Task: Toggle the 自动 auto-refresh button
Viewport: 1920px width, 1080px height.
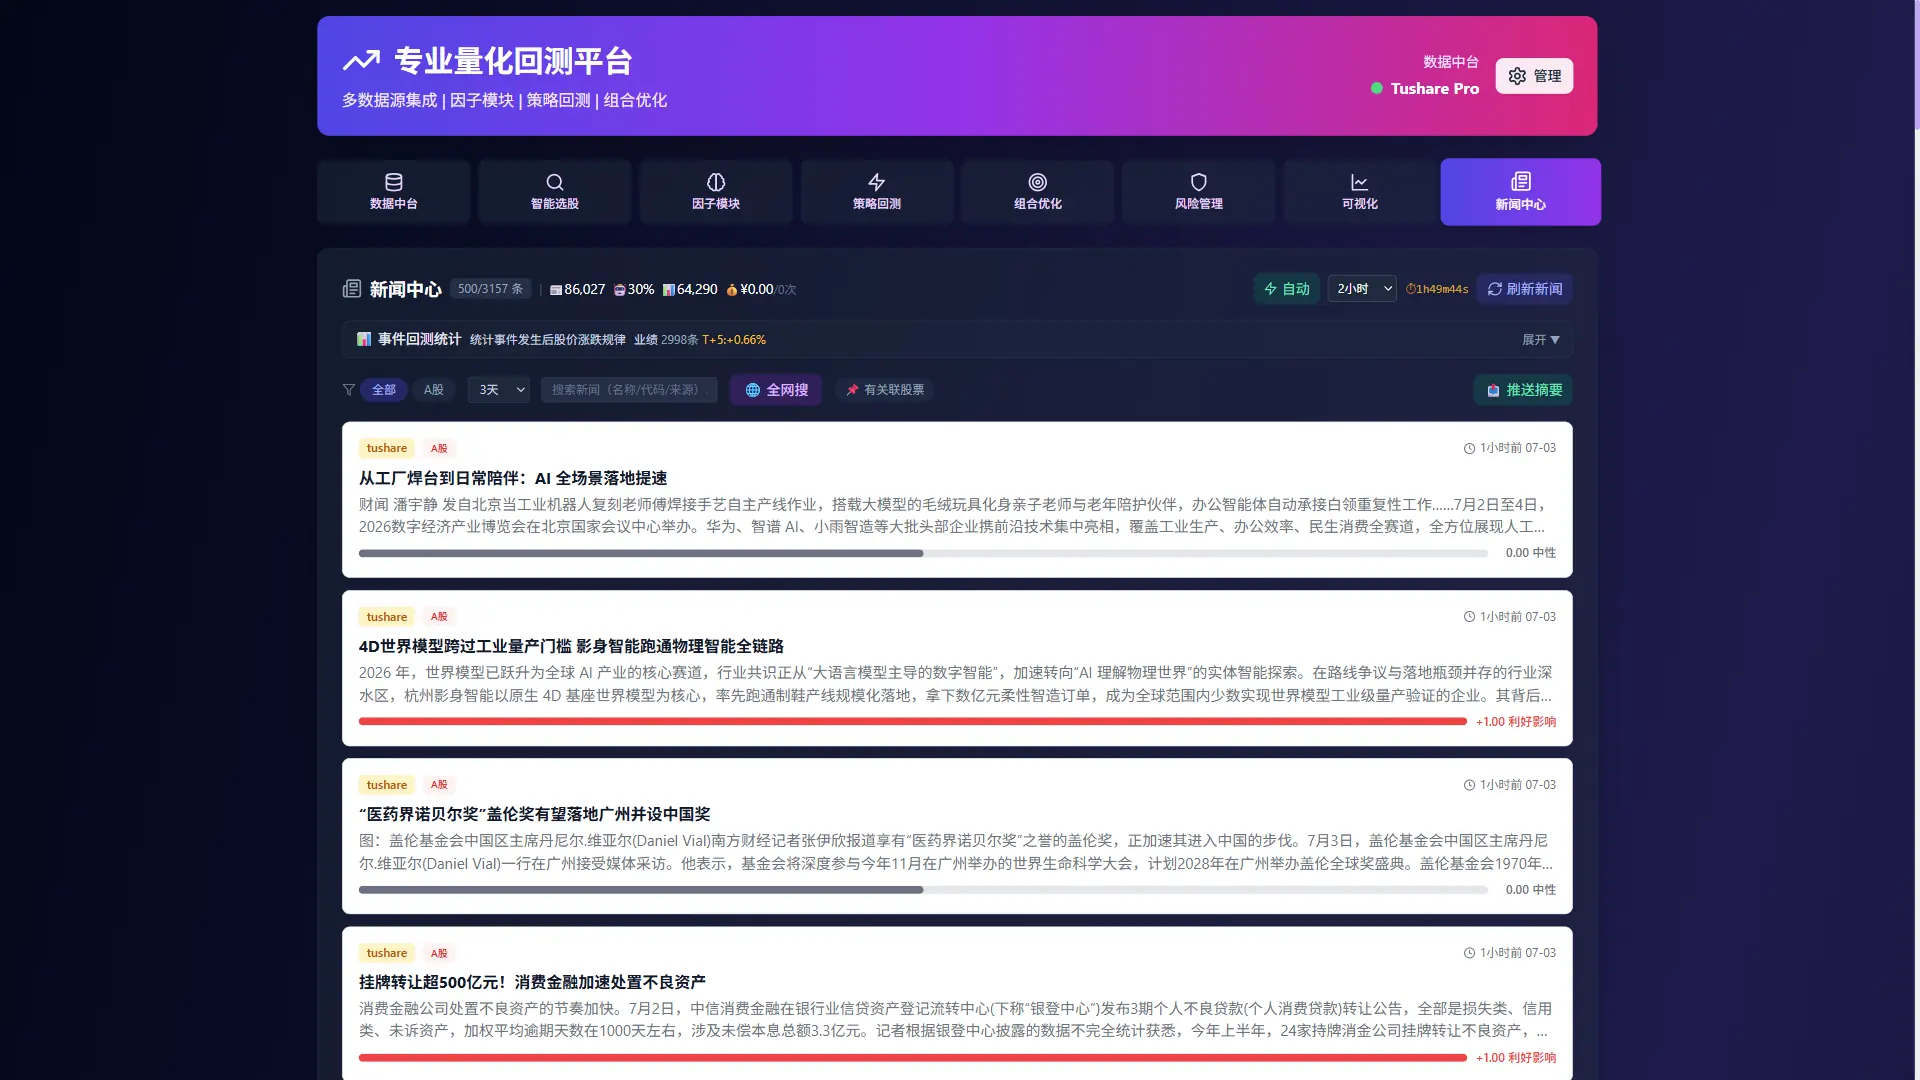Action: coord(1287,289)
